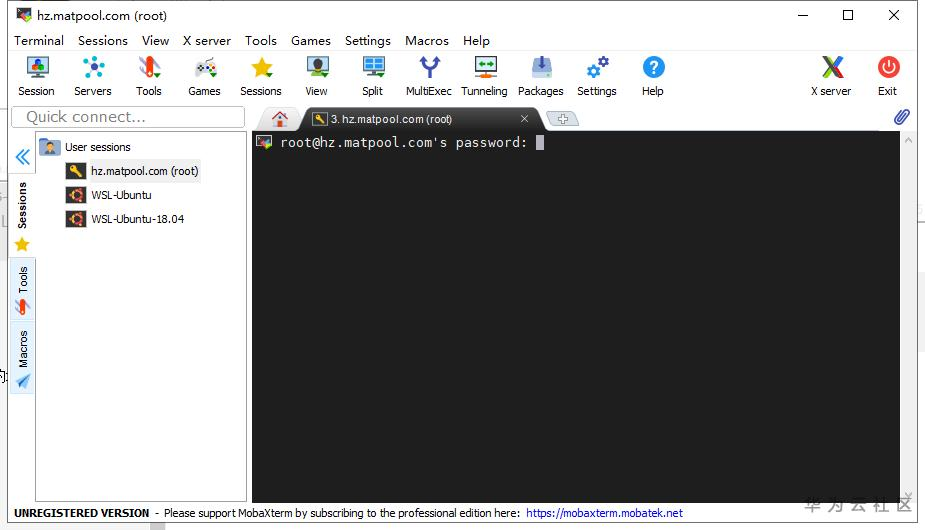Open the Packages toolbar icon
The height and width of the screenshot is (530, 925).
click(541, 77)
